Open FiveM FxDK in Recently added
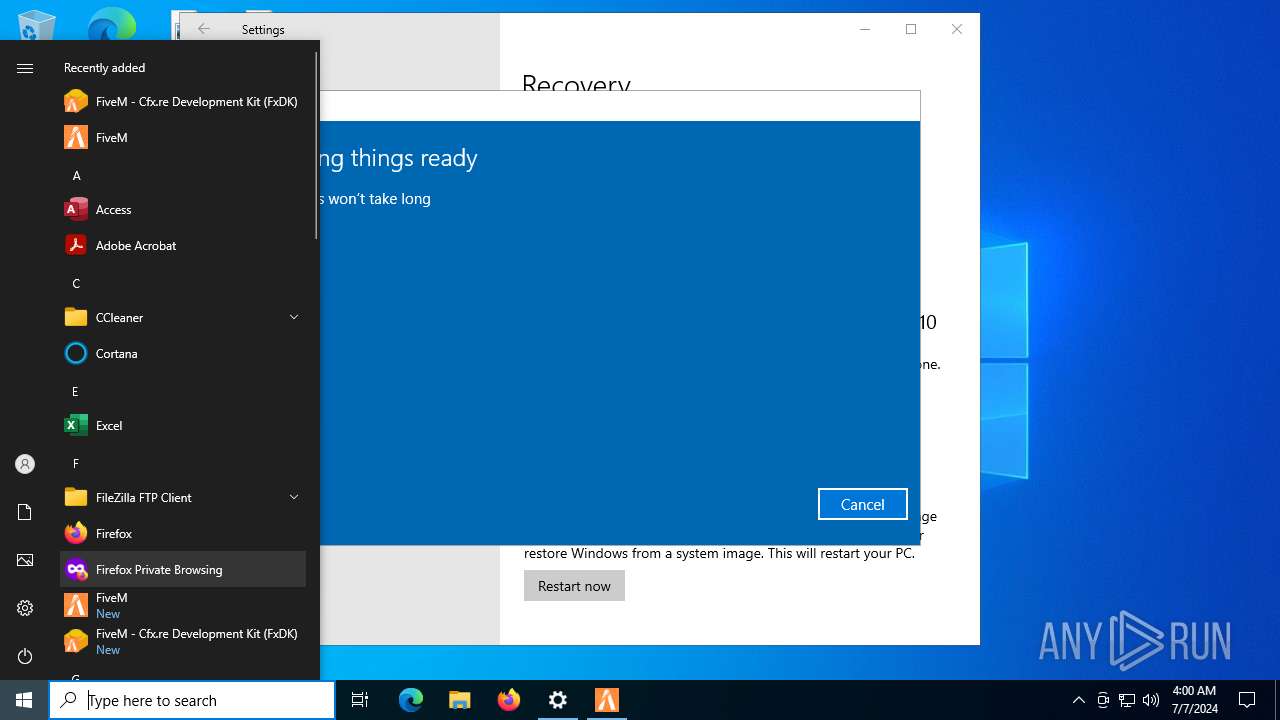1280x720 pixels. (x=183, y=102)
